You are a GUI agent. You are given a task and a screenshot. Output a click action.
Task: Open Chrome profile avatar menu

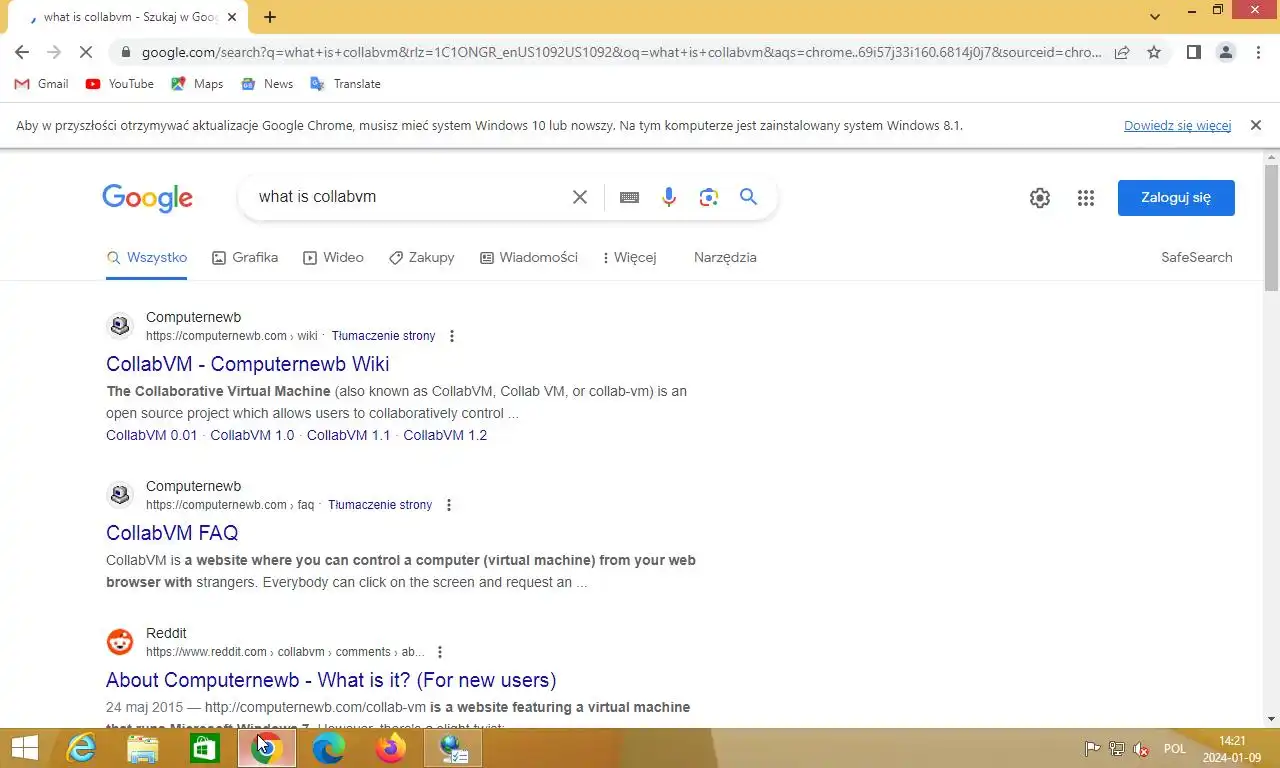[1225, 52]
